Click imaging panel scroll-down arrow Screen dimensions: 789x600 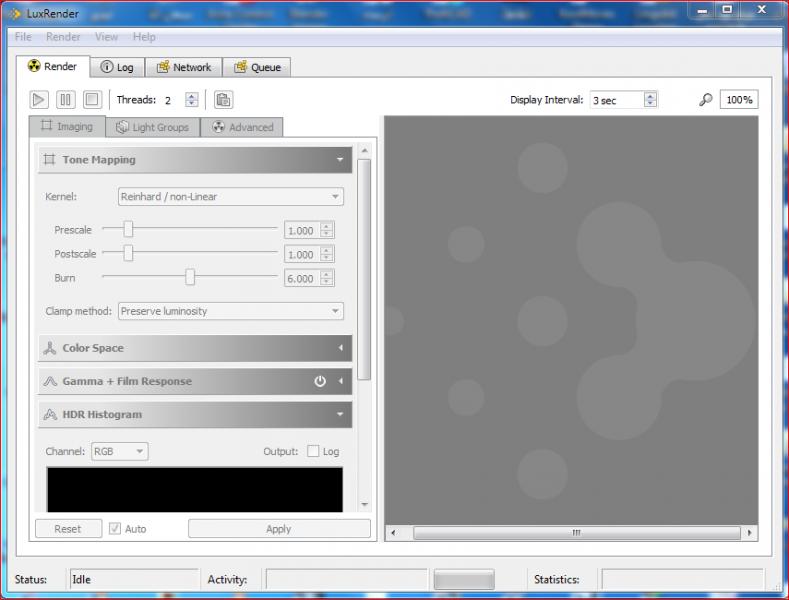click(x=364, y=504)
